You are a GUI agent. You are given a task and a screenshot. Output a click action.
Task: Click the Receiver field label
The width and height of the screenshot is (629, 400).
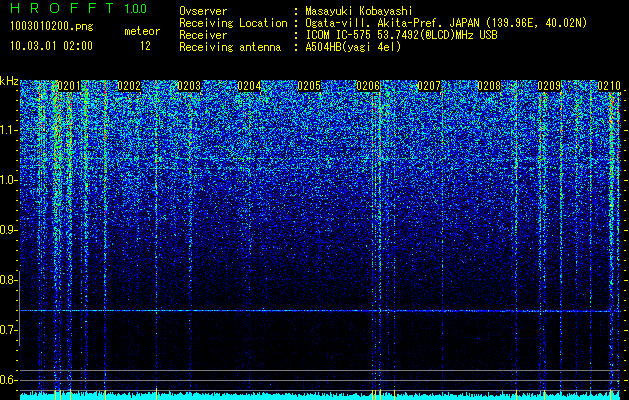203,35
